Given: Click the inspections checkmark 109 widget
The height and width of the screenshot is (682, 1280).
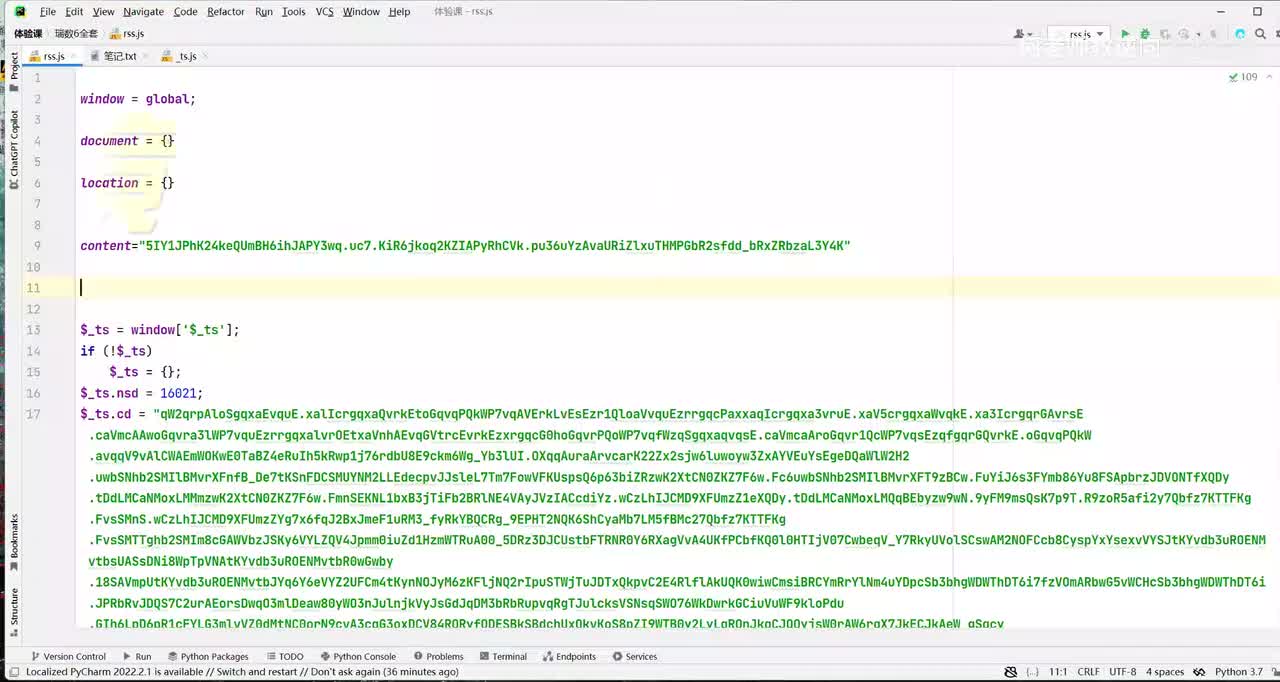Looking at the screenshot, I should pos(1243,77).
